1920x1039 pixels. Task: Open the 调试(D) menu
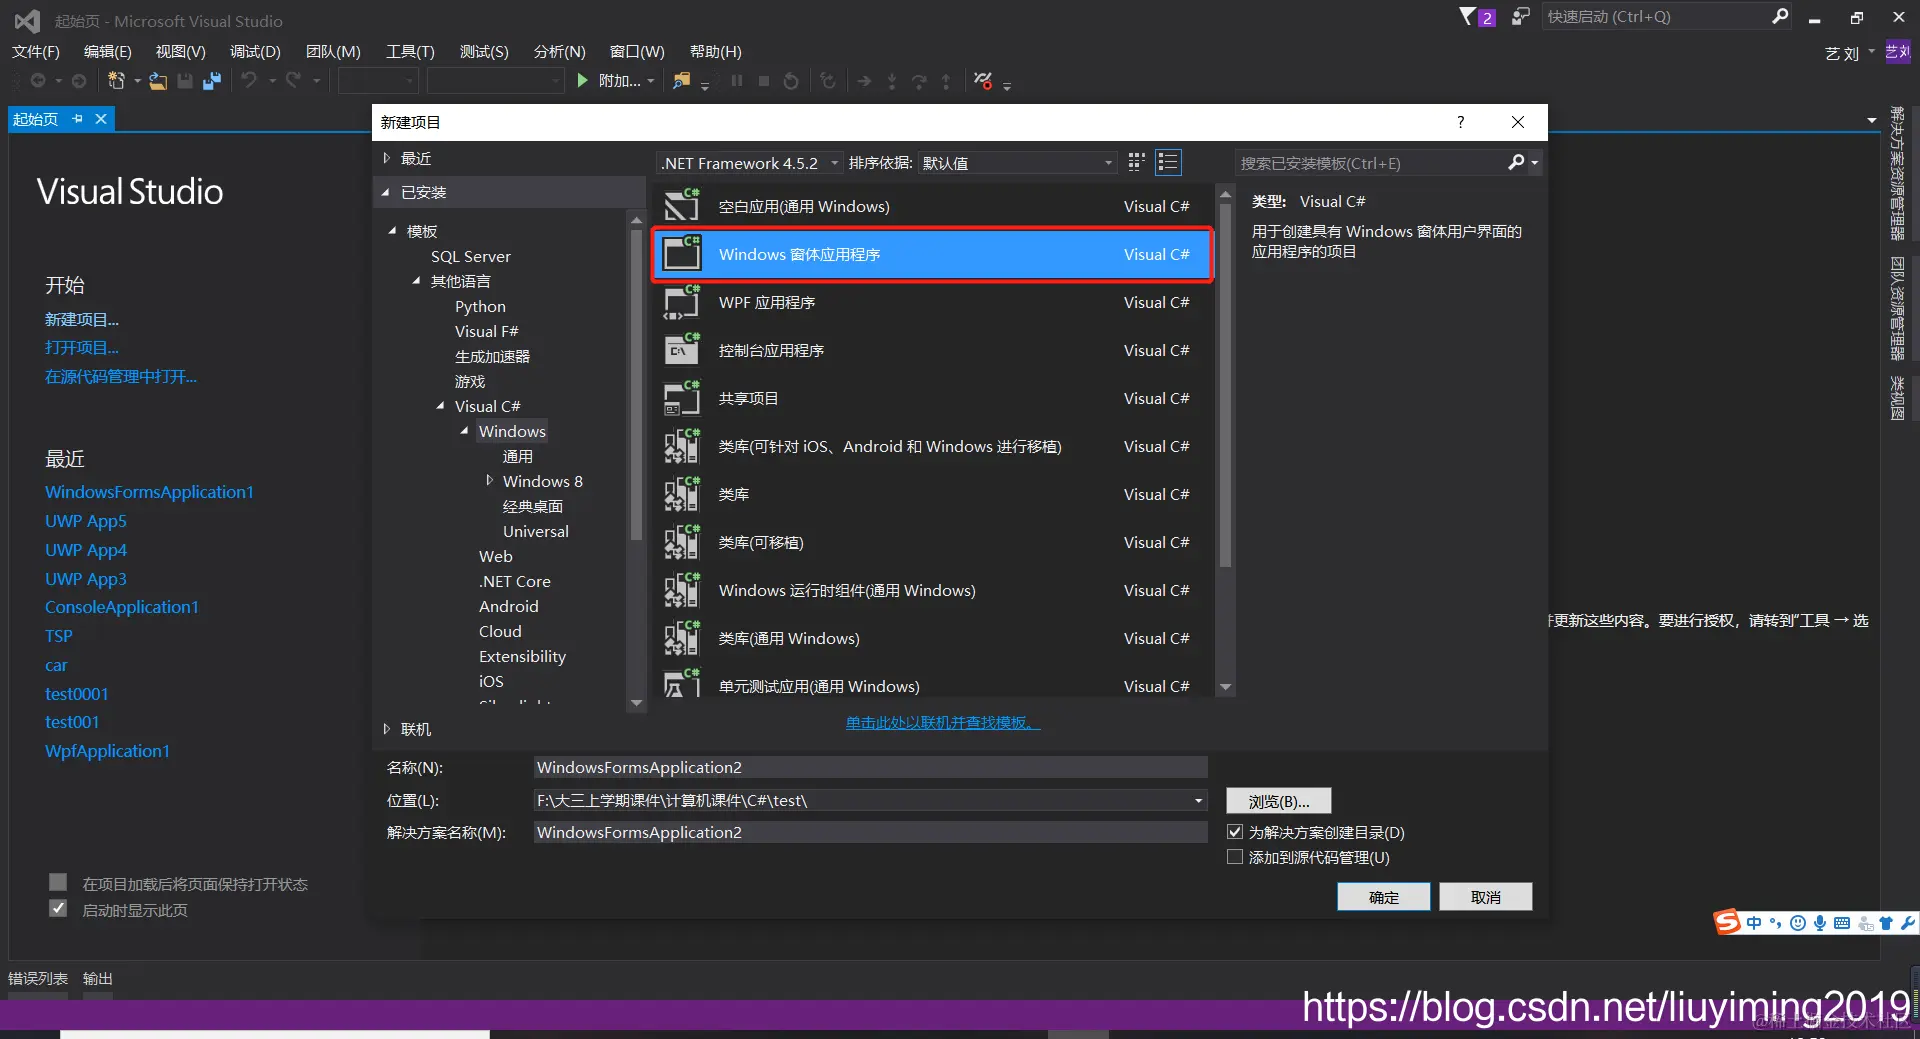(255, 51)
